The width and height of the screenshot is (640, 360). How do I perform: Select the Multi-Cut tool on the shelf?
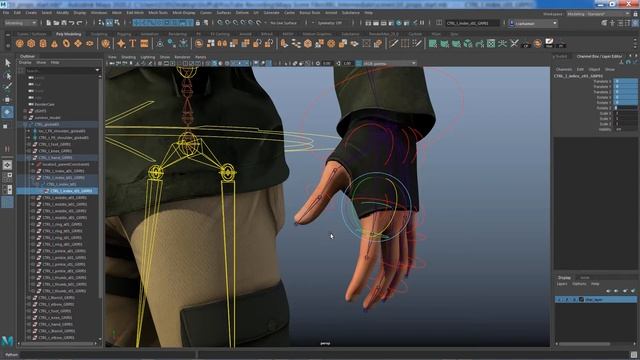tap(393, 43)
